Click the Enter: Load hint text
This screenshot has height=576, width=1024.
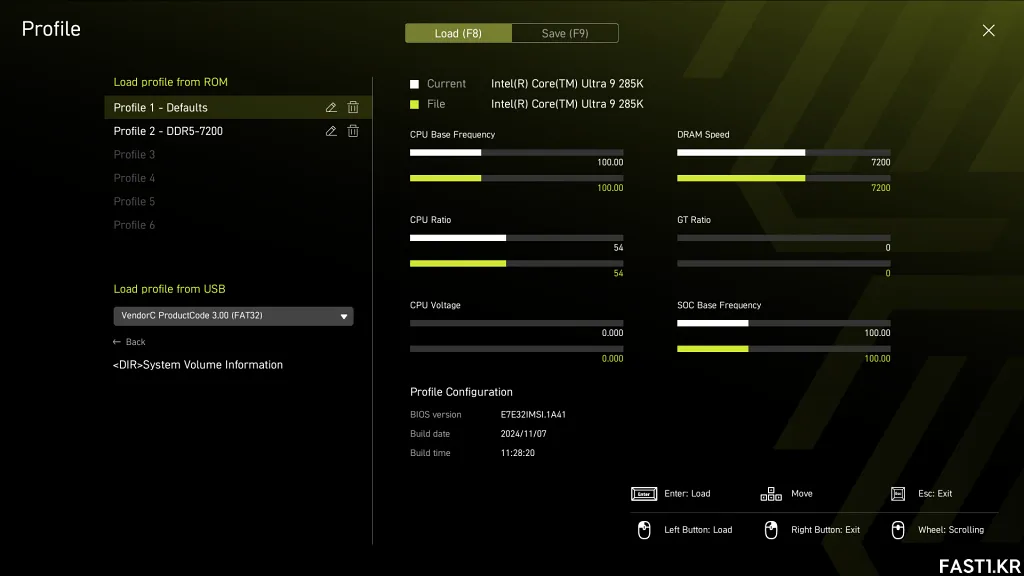pos(687,494)
